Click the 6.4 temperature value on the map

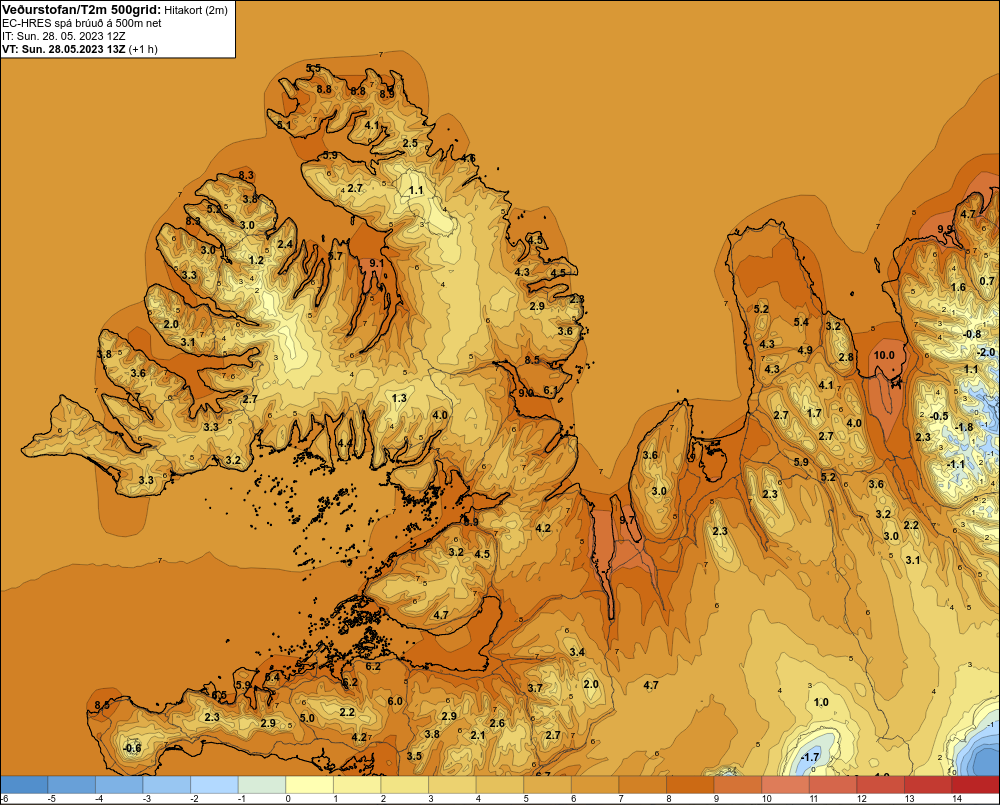point(272,677)
